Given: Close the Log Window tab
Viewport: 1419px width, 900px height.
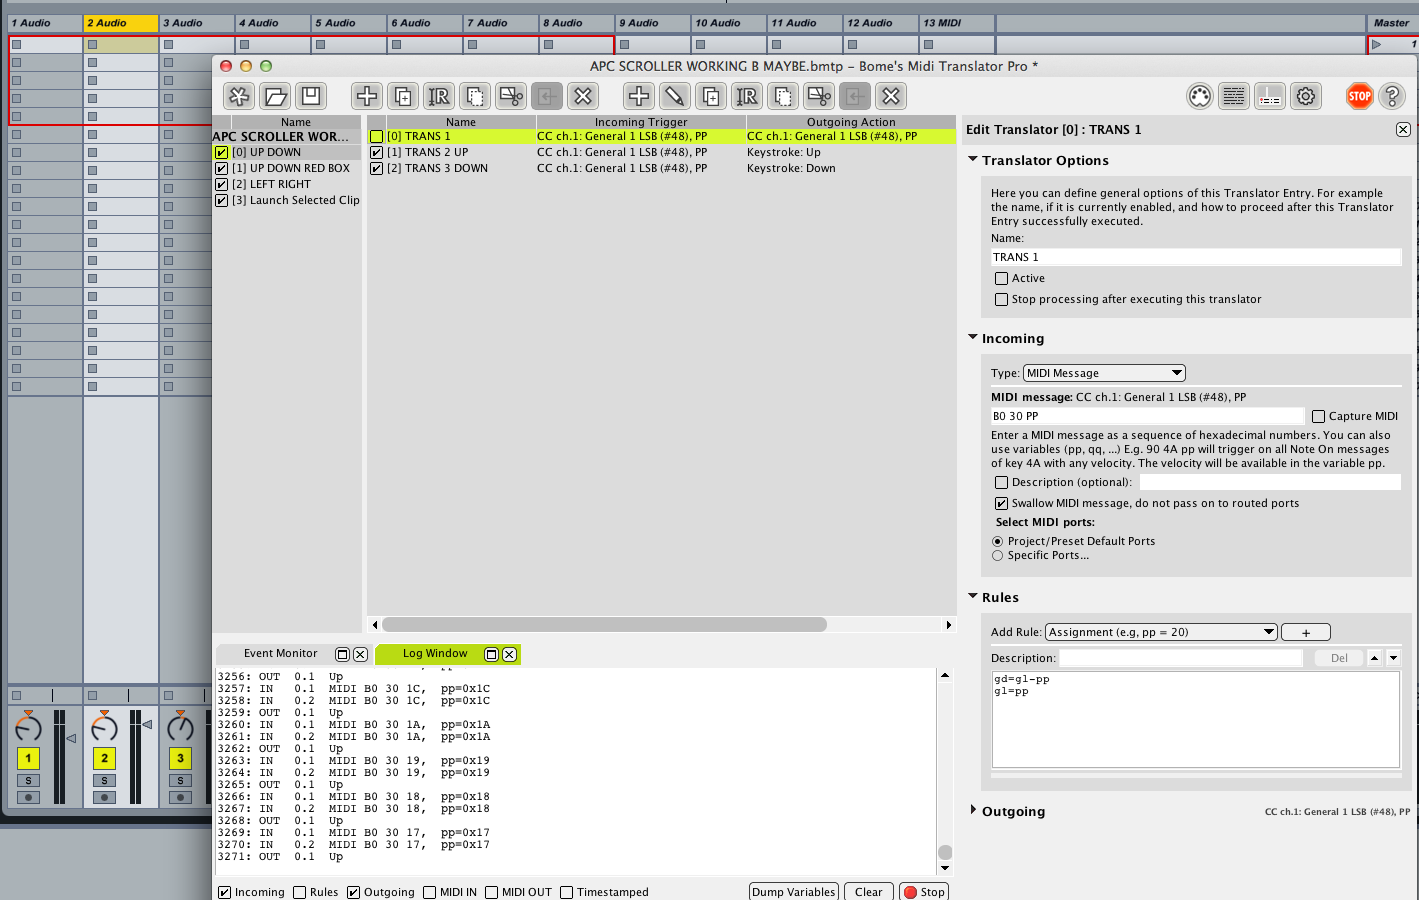Looking at the screenshot, I should point(509,654).
